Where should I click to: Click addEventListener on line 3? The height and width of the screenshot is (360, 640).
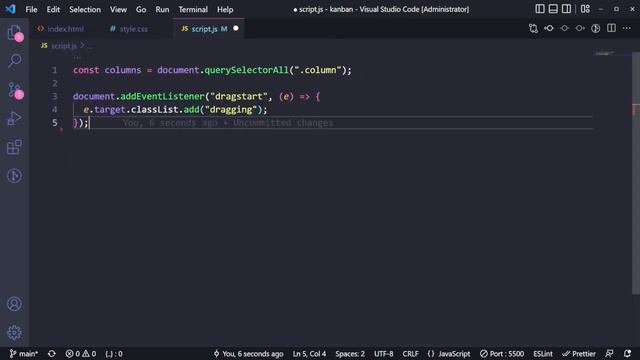pos(162,96)
